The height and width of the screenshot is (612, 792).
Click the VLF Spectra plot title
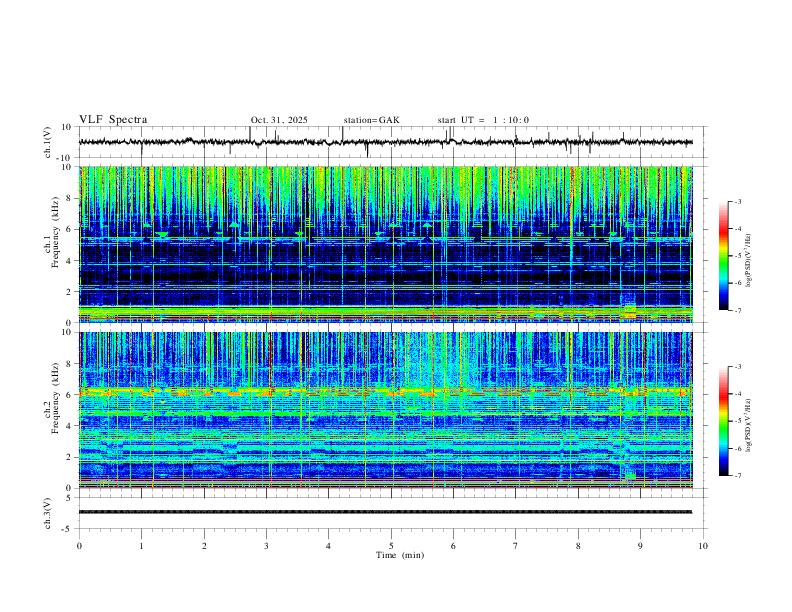click(113, 120)
